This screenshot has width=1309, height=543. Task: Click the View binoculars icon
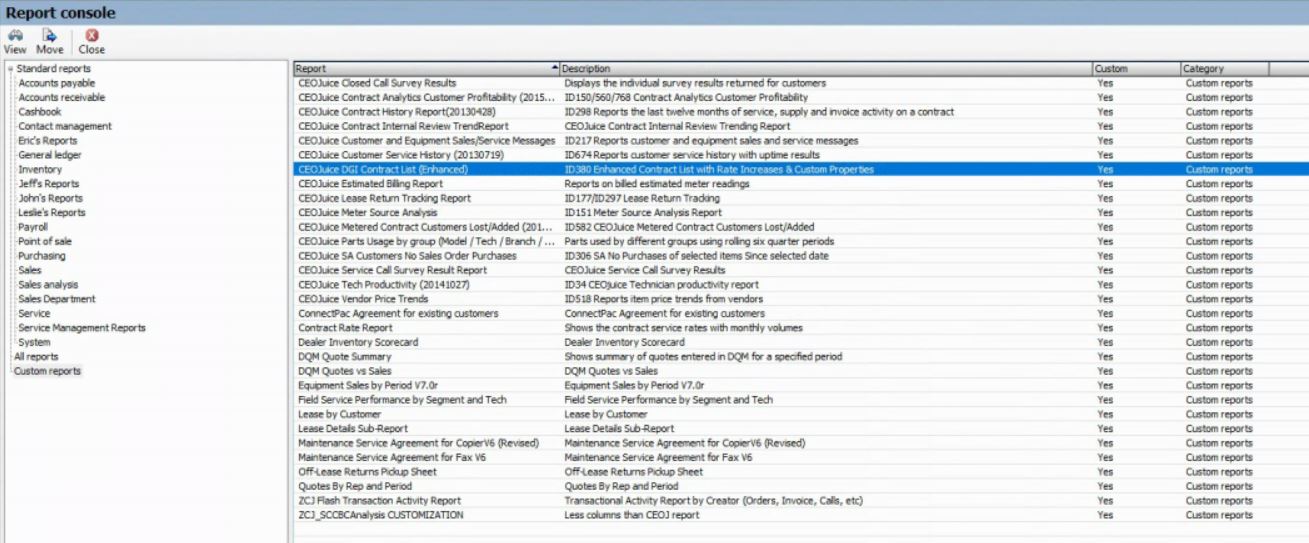15,34
